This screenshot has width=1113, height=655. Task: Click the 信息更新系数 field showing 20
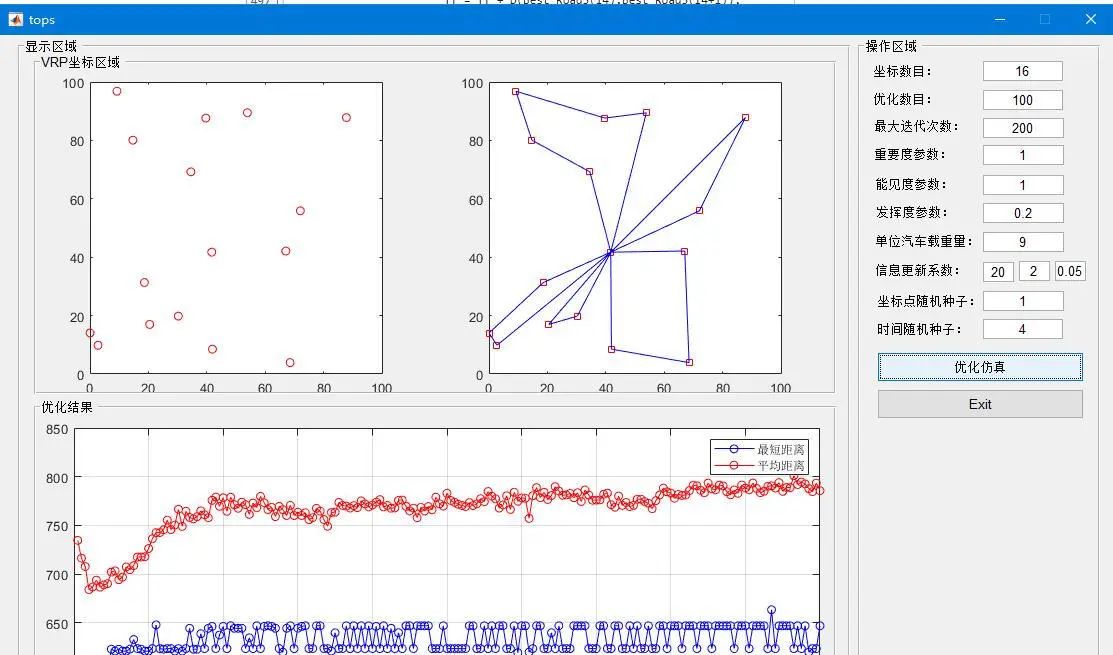pos(998,271)
